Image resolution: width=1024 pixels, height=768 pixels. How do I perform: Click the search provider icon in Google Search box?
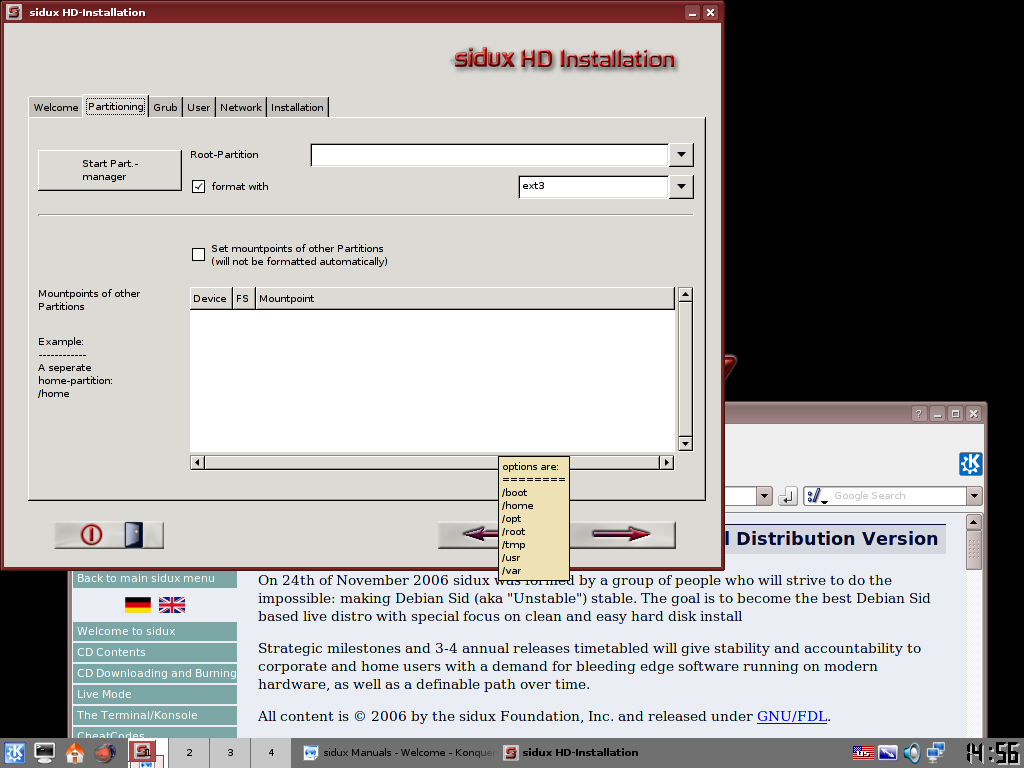pyautogui.click(x=816, y=496)
